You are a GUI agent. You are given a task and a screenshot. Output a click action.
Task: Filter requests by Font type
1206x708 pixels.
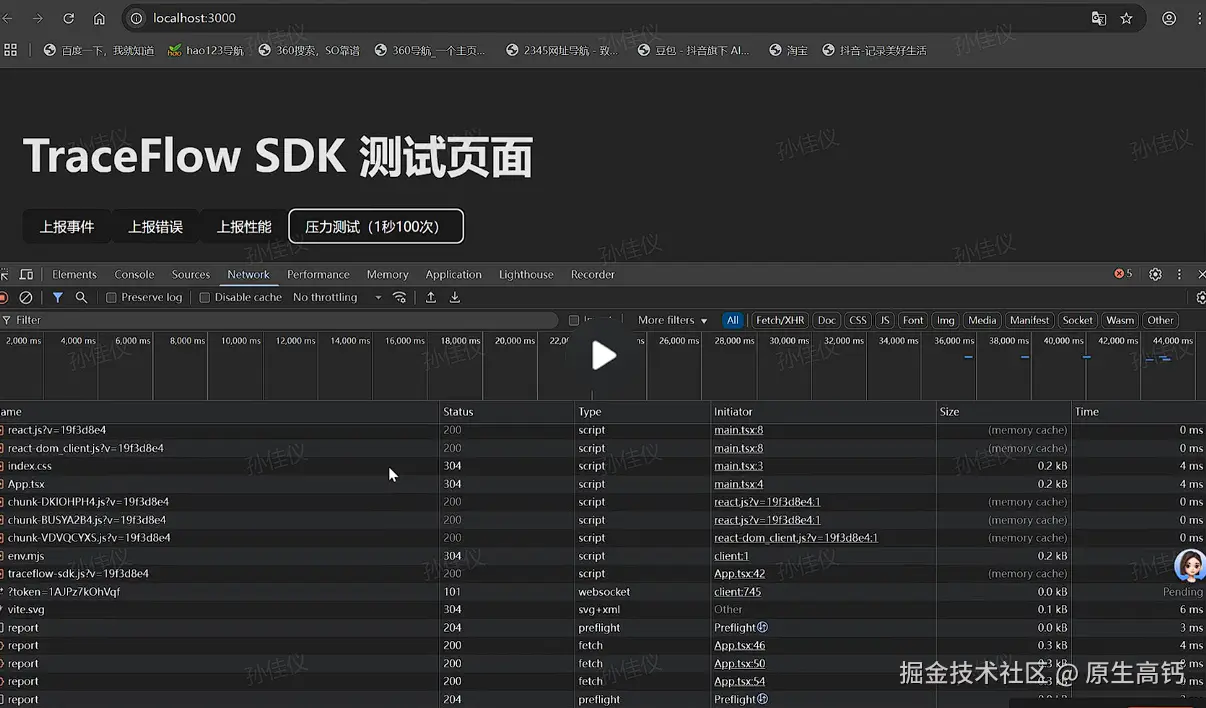[913, 320]
